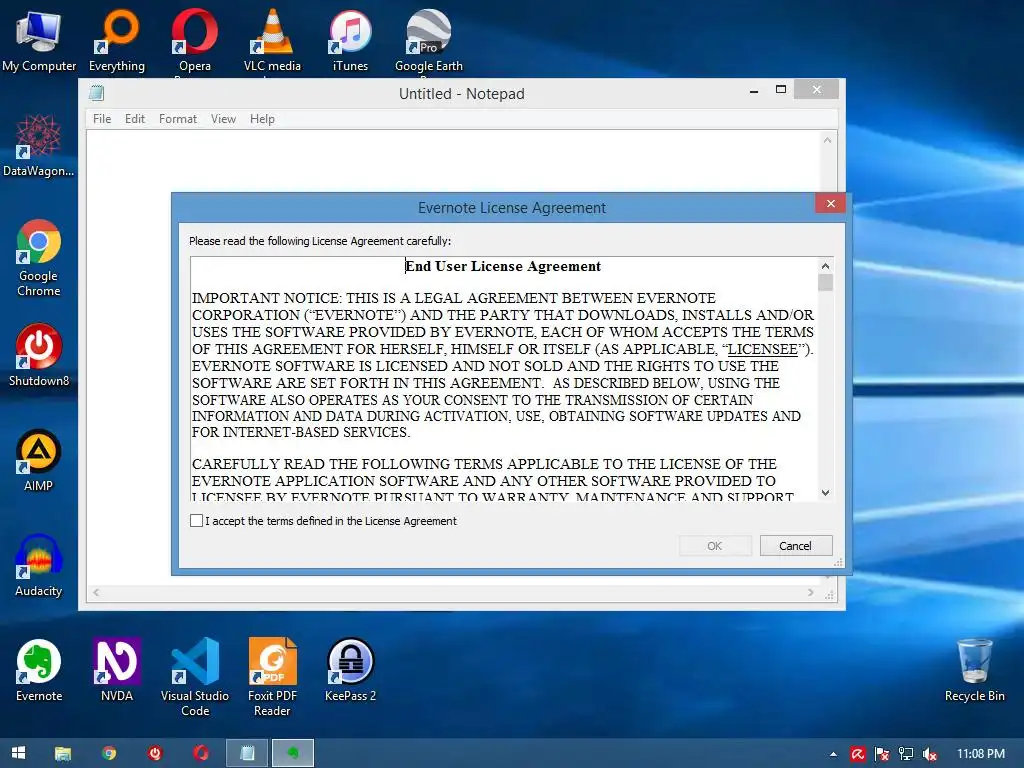Screen dimensions: 1024x768
Task: Show hidden tray icons arrow
Action: (x=833, y=754)
